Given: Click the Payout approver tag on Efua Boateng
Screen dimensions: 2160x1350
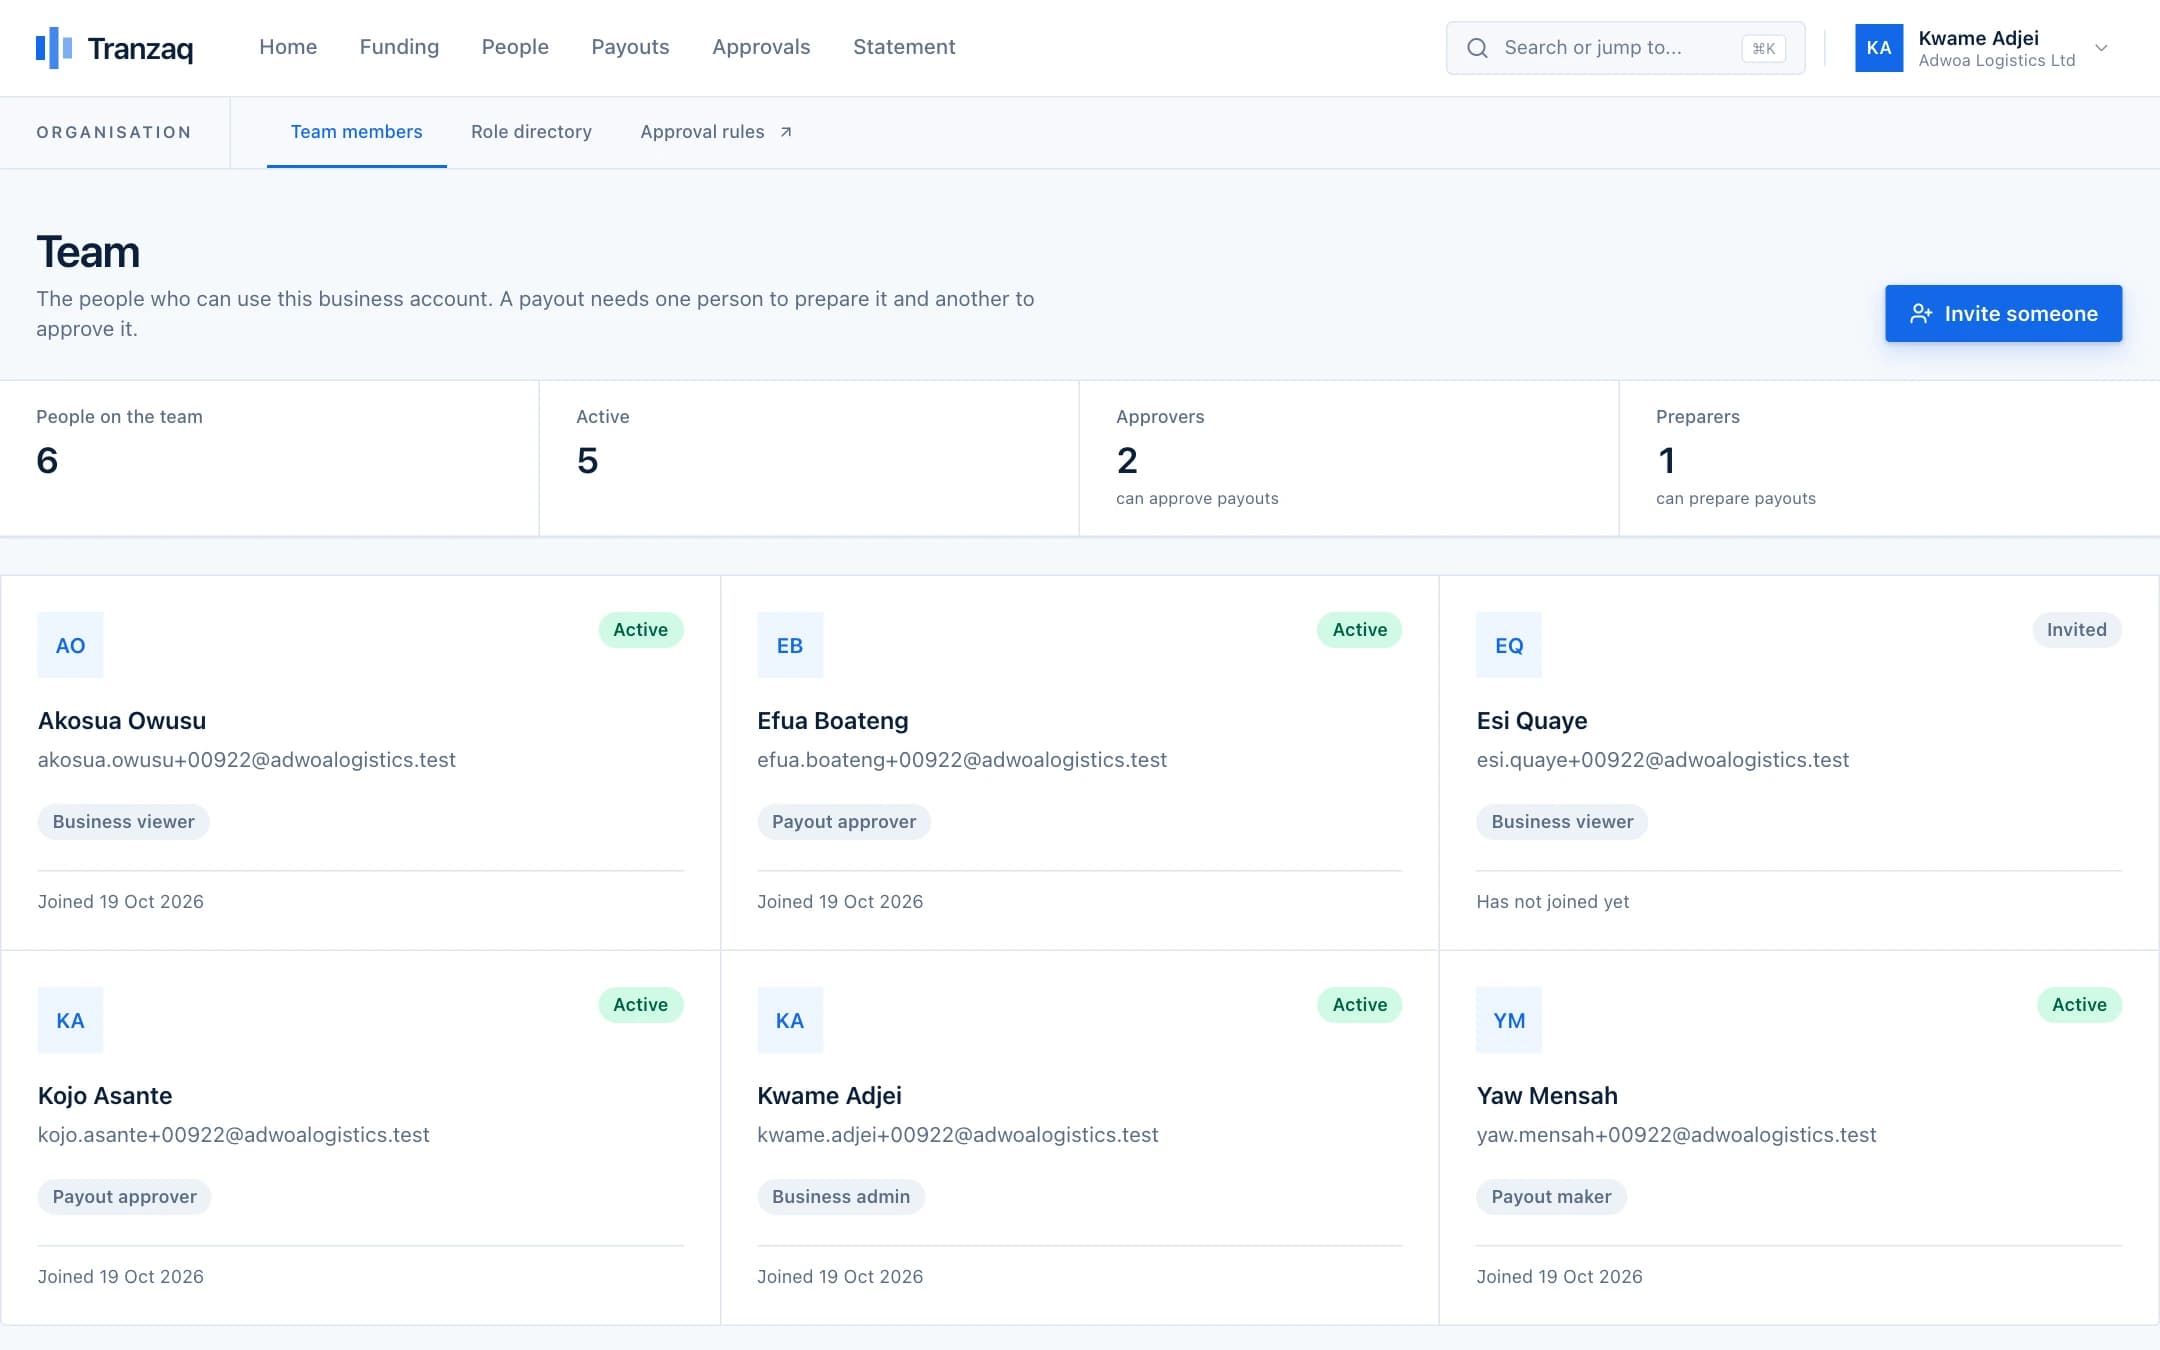Looking at the screenshot, I should click(843, 822).
